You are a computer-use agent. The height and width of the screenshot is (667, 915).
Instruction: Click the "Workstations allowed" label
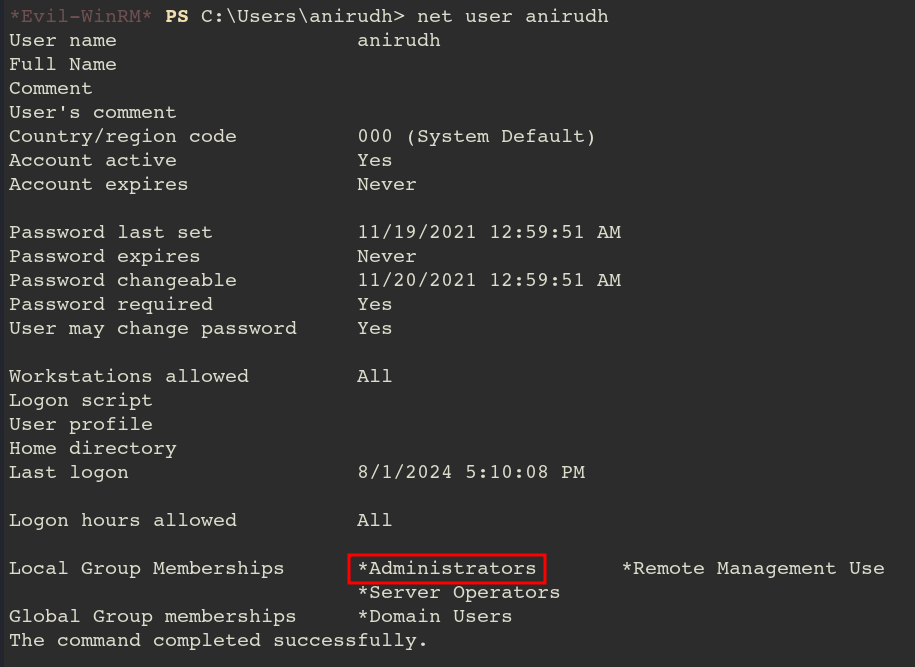click(x=129, y=376)
